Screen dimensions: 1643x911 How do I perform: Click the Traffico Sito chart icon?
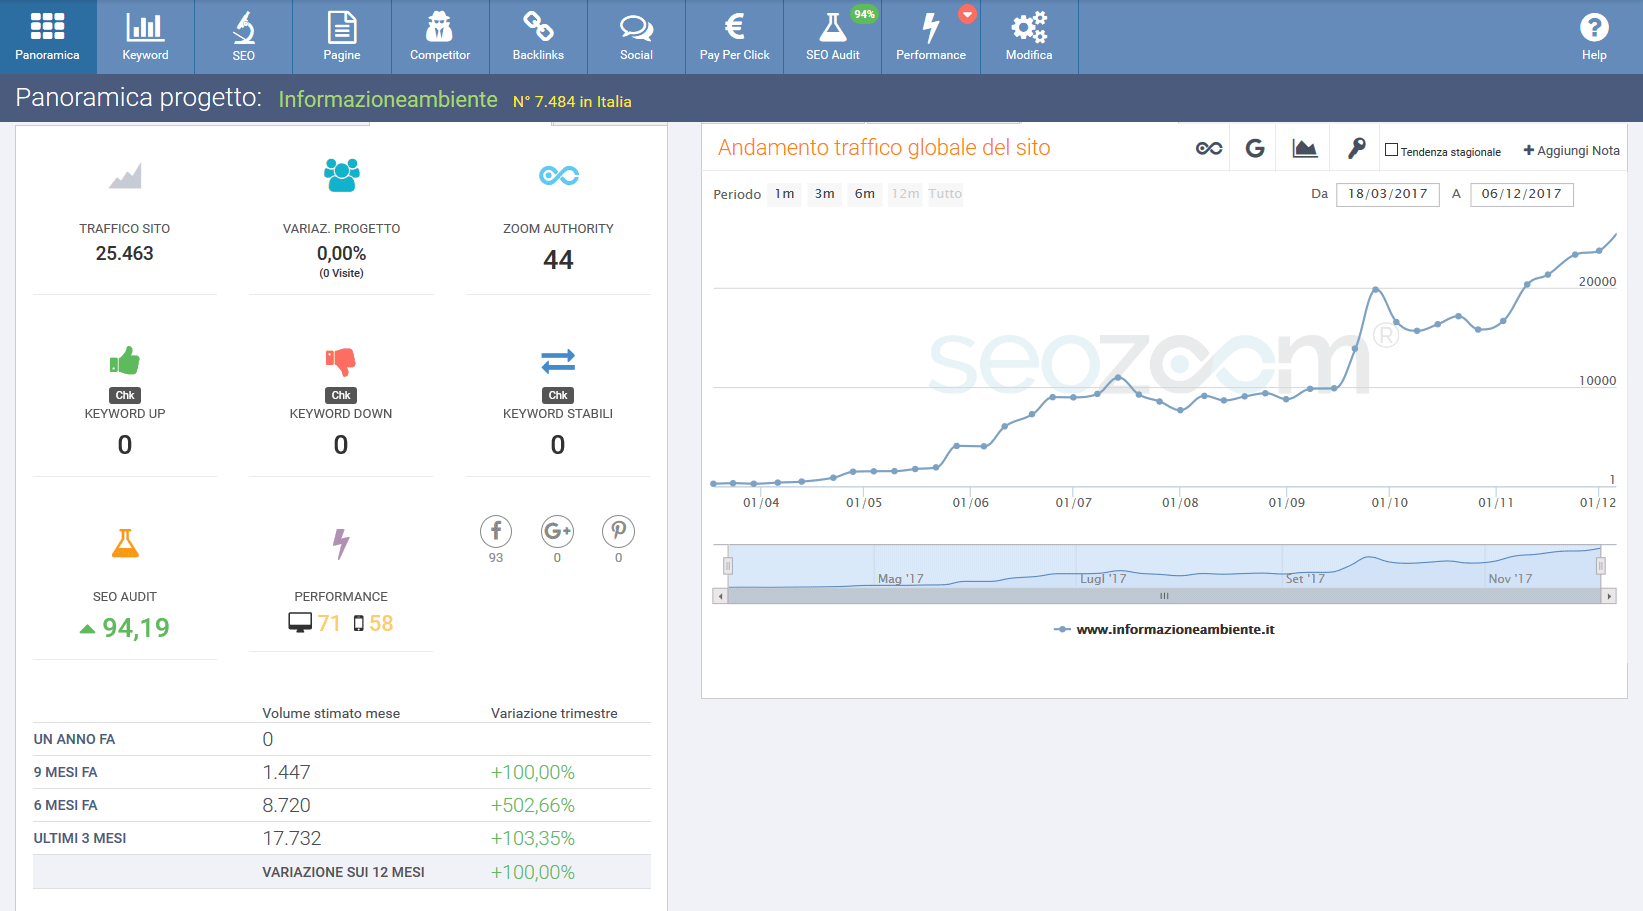pyautogui.click(x=125, y=176)
